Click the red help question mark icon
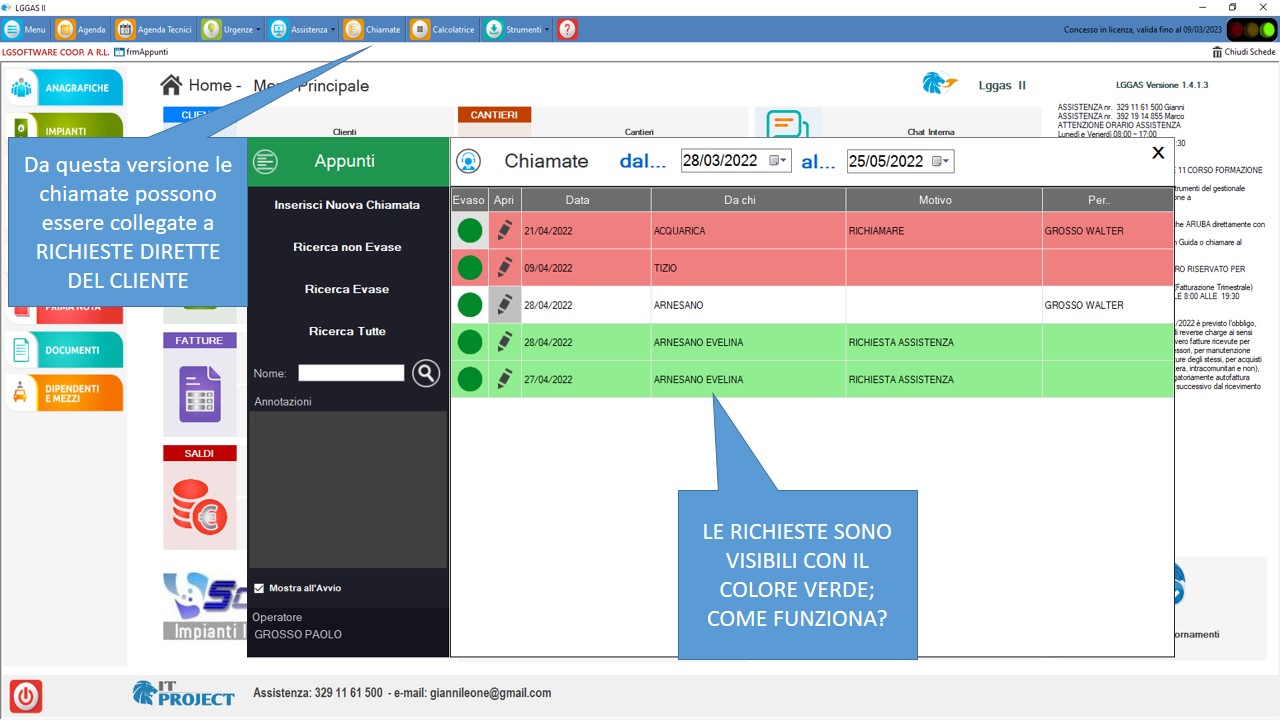1280x720 pixels. [567, 29]
